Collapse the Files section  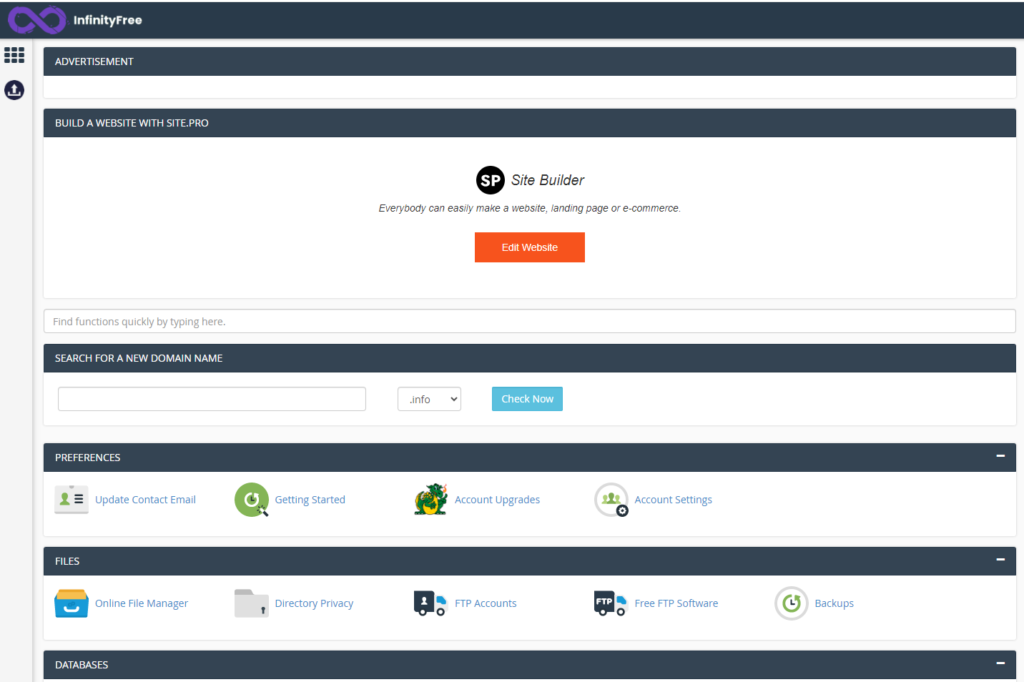tap(1000, 560)
